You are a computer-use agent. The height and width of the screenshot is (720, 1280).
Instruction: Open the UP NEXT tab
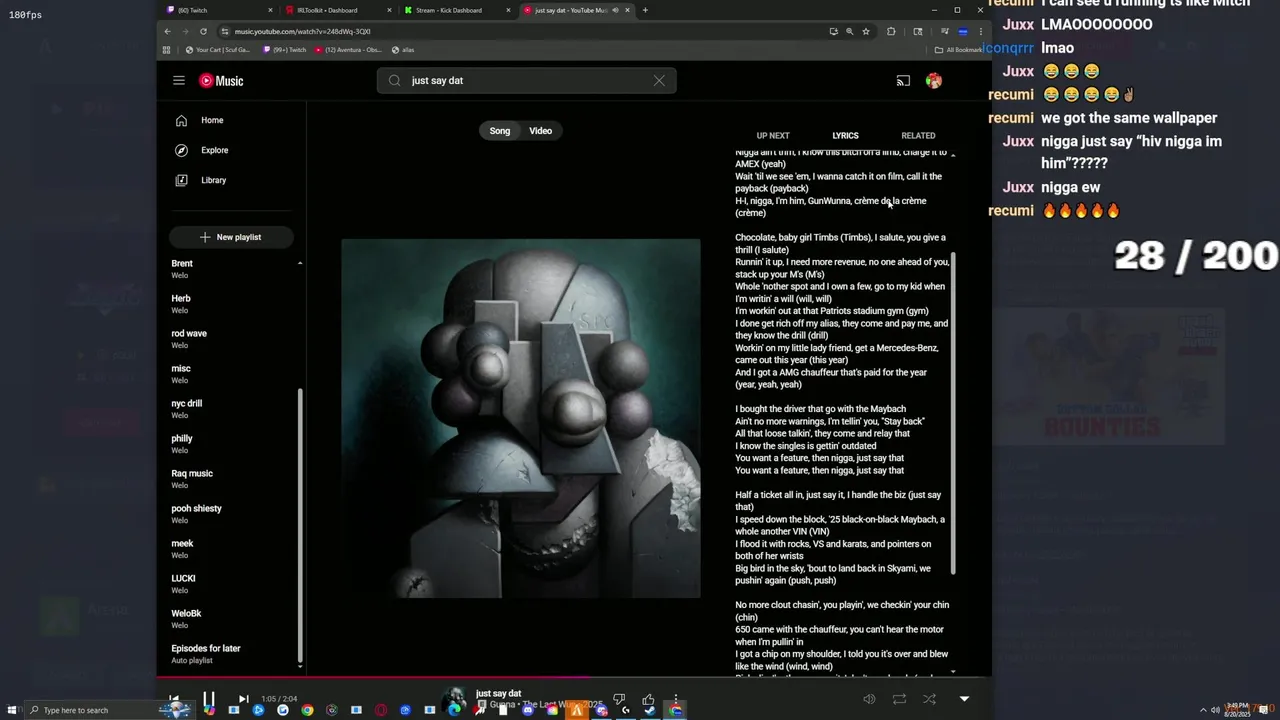(x=773, y=135)
